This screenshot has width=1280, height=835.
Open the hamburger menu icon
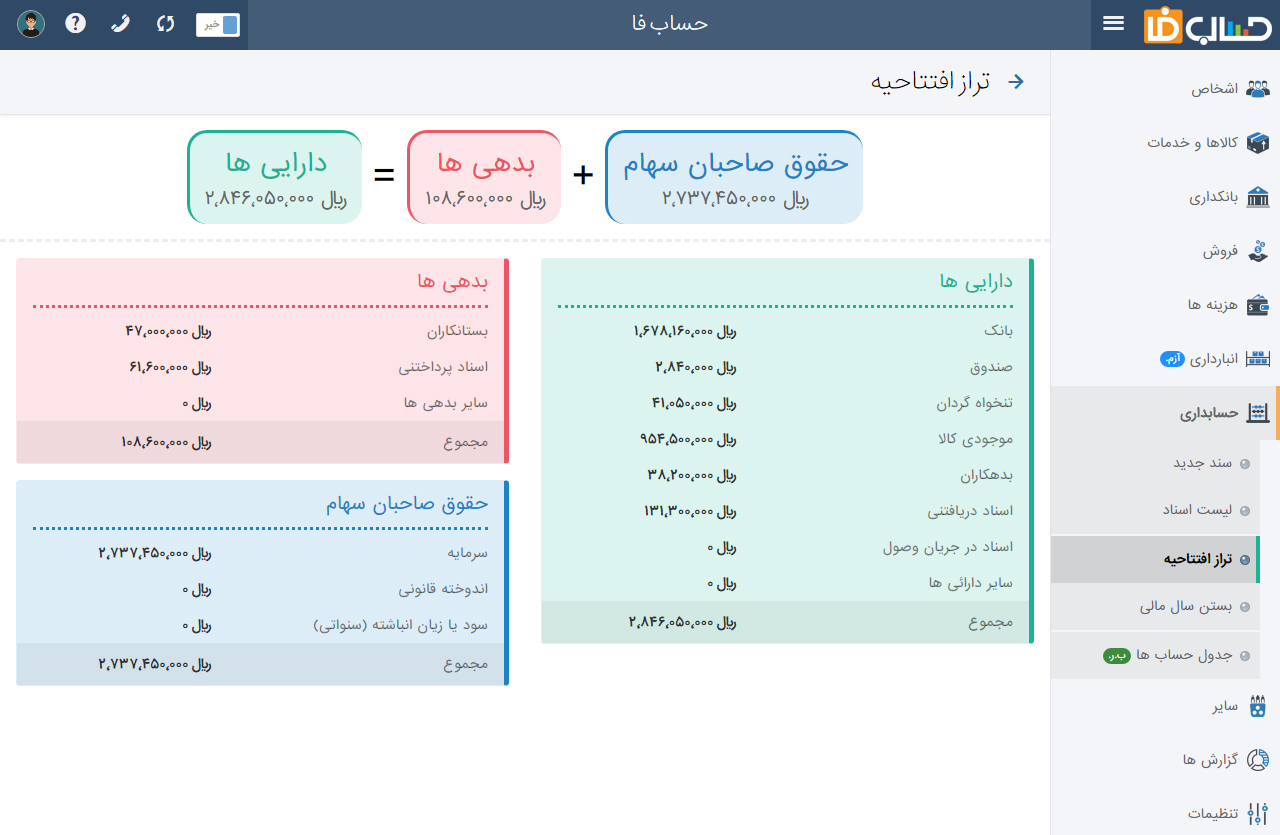pyautogui.click(x=1114, y=23)
